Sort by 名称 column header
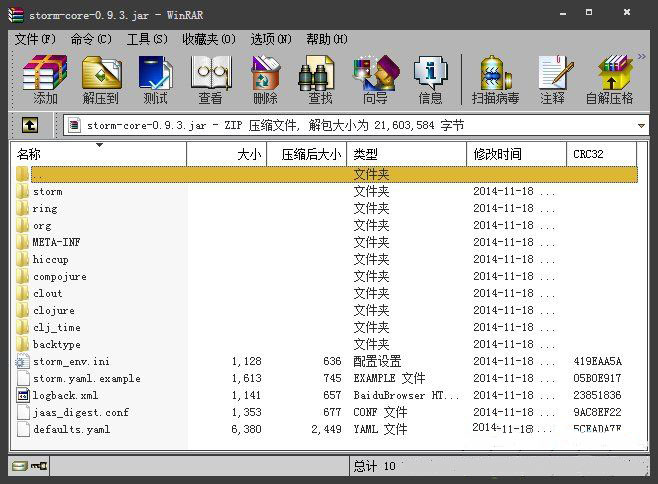Image resolution: width=658 pixels, height=484 pixels. (x=98, y=154)
